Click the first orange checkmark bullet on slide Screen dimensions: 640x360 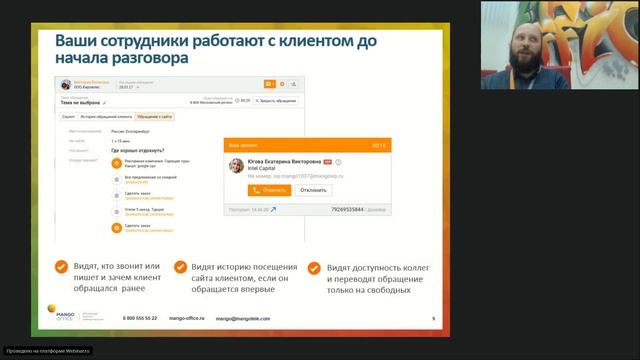coord(61,267)
